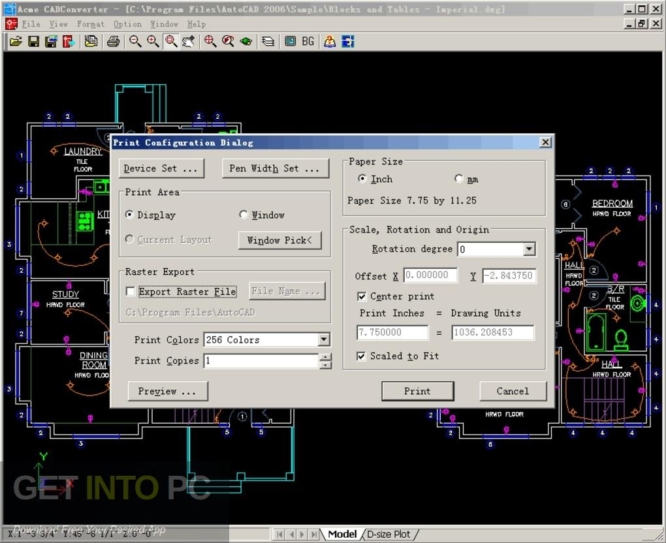Close the Print Configuration Dialog
The width and height of the screenshot is (666, 543).
[x=545, y=142]
